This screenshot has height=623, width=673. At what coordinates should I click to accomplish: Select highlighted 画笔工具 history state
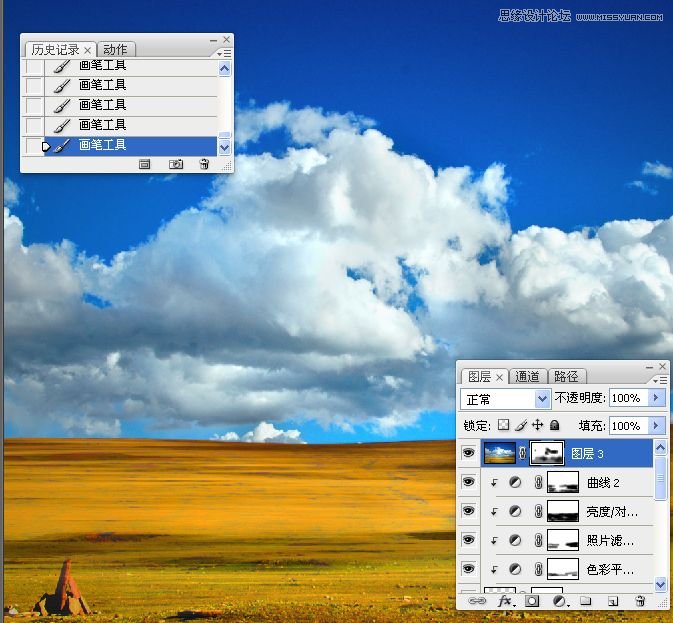(130, 146)
